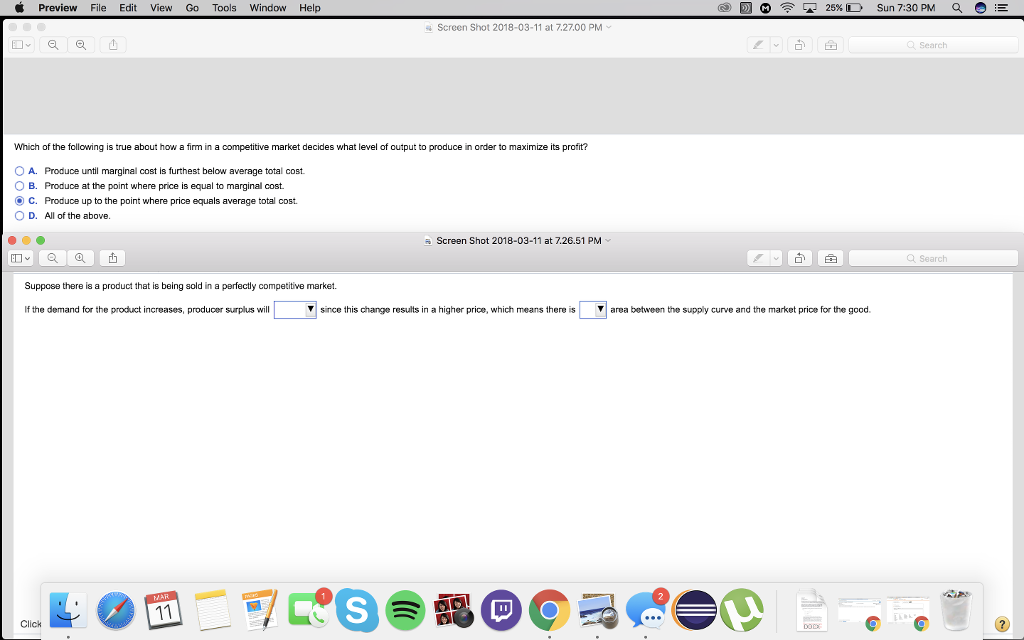Open the Markup toolbar in Preview
1024x640 pixels.
pyautogui.click(x=830, y=257)
